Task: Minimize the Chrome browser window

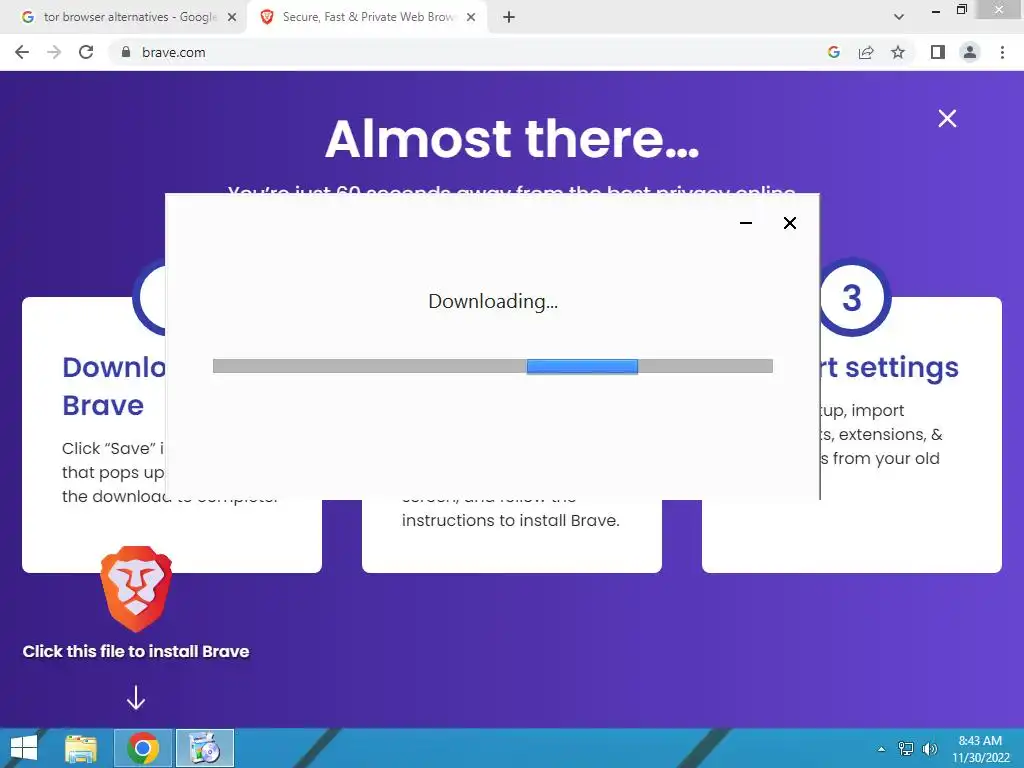Action: [x=936, y=11]
